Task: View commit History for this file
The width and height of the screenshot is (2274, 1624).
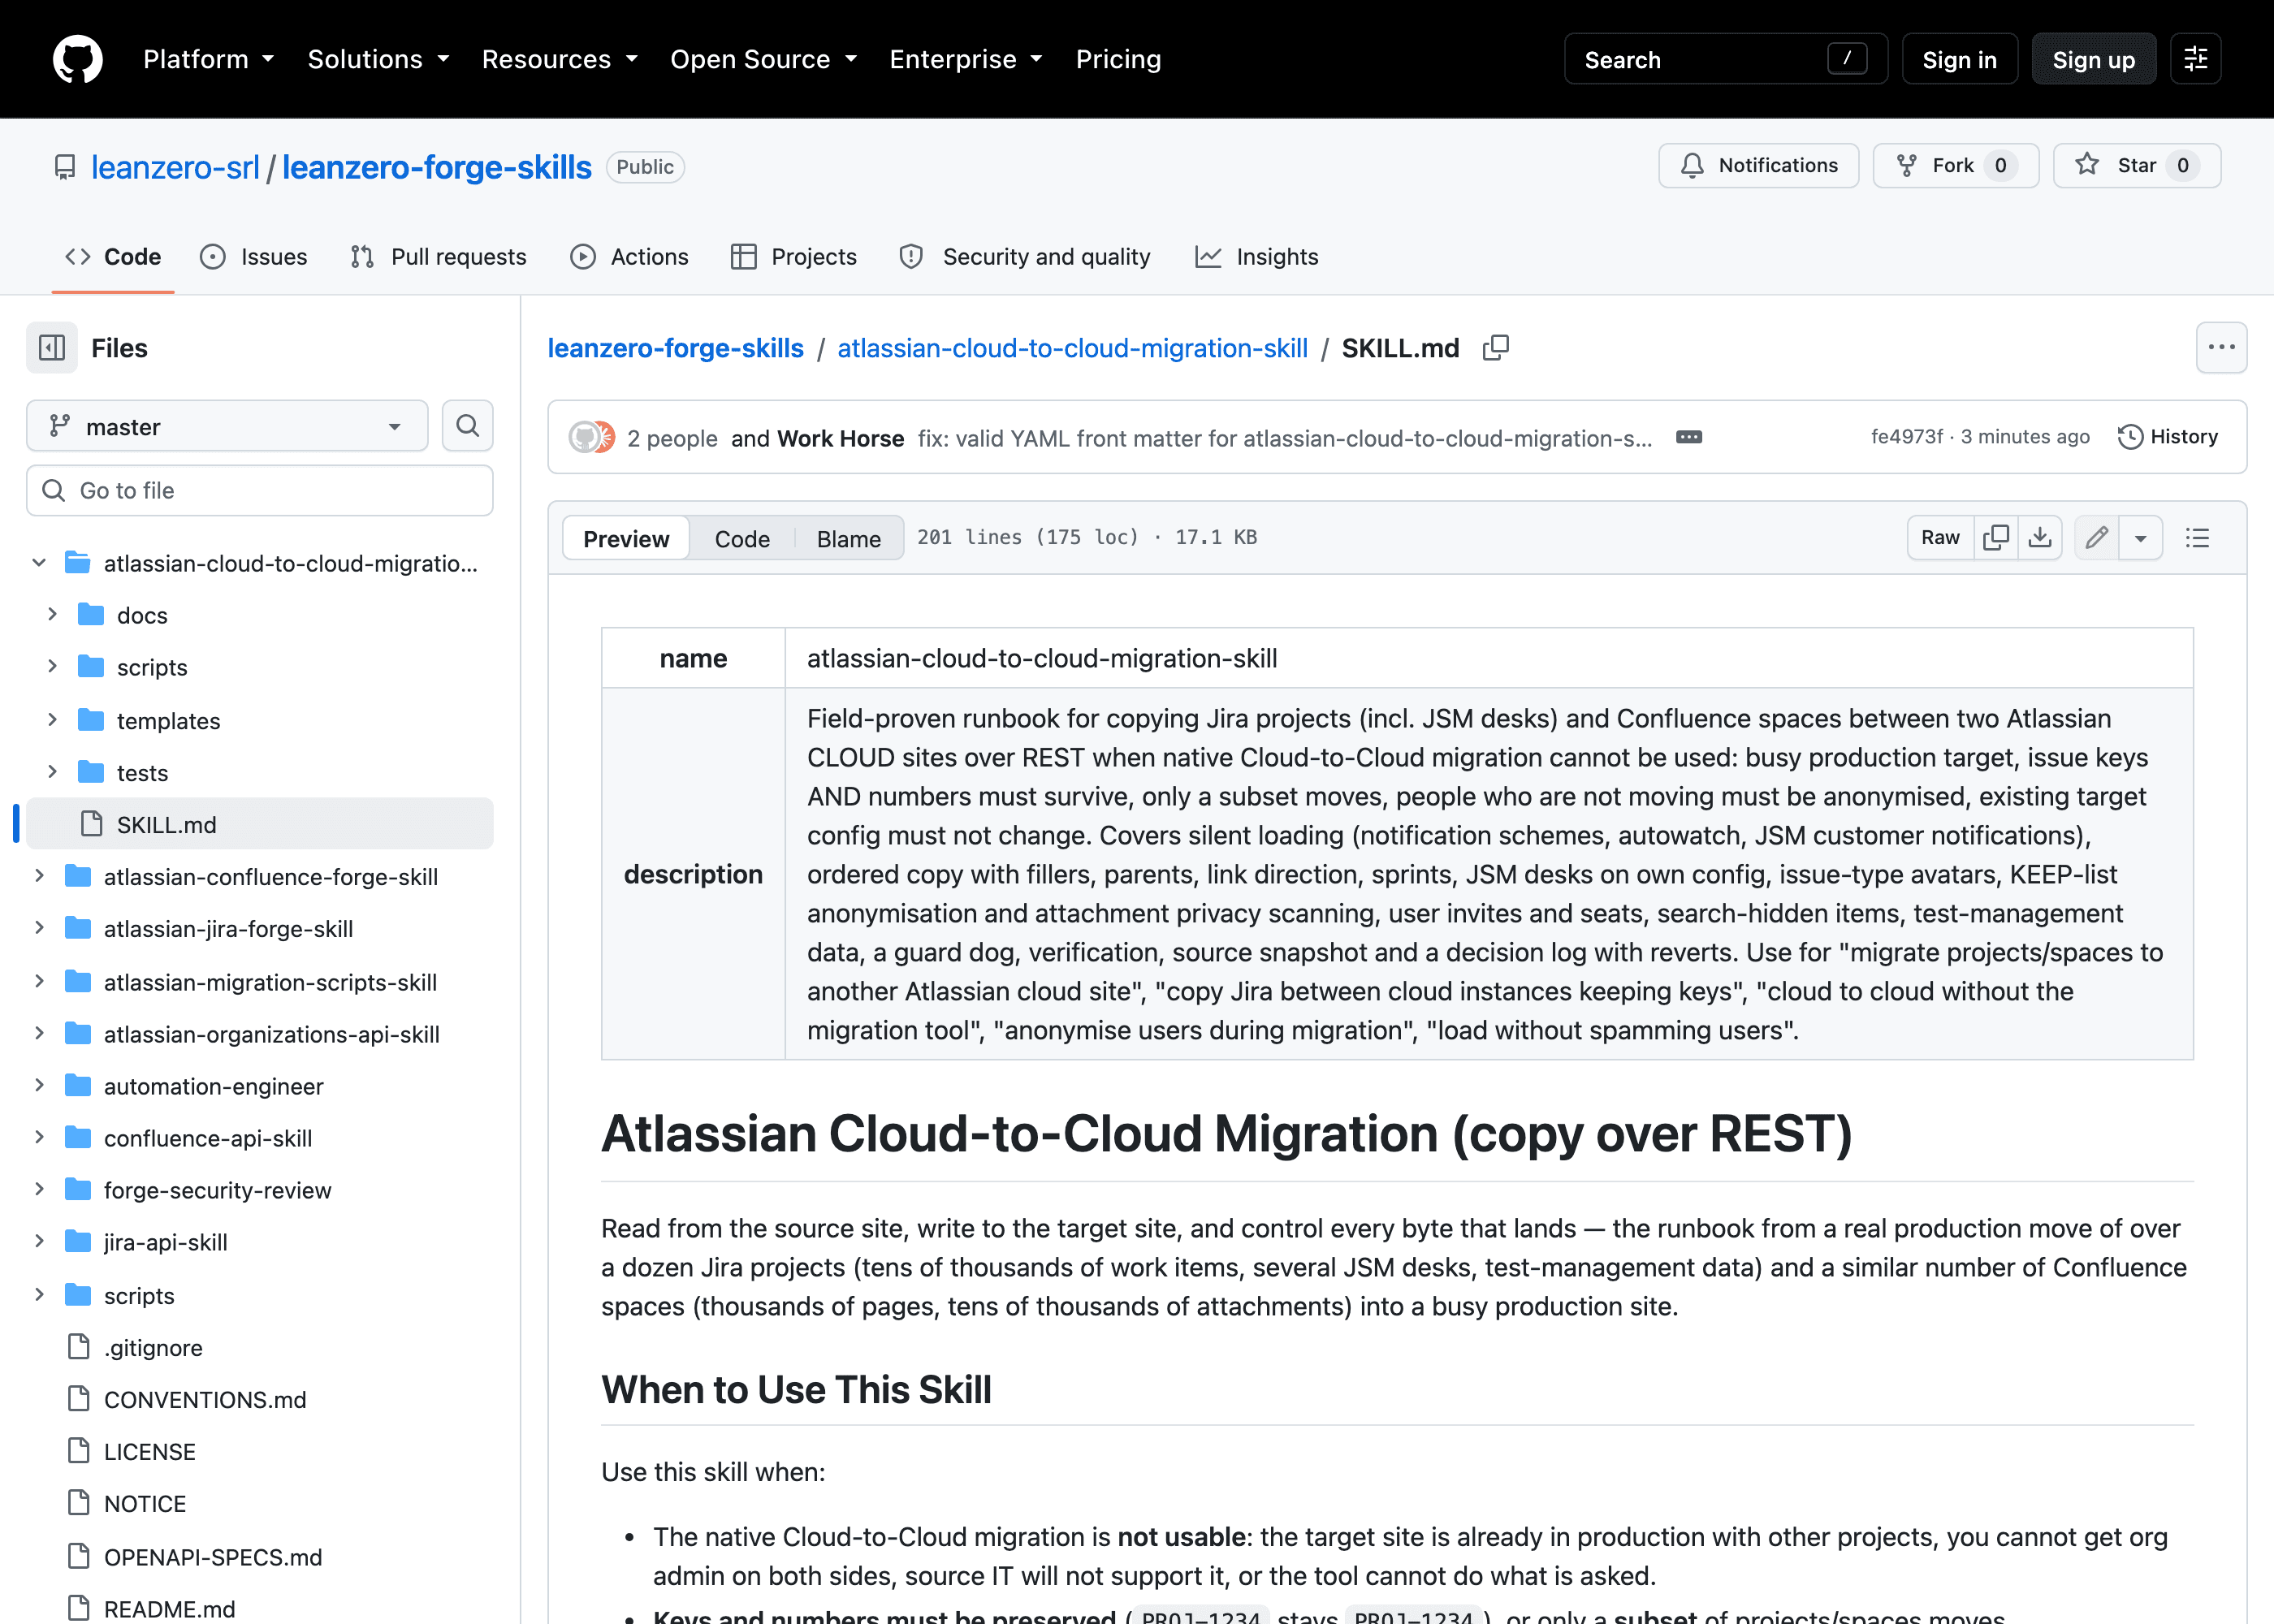Action: pos(2168,437)
